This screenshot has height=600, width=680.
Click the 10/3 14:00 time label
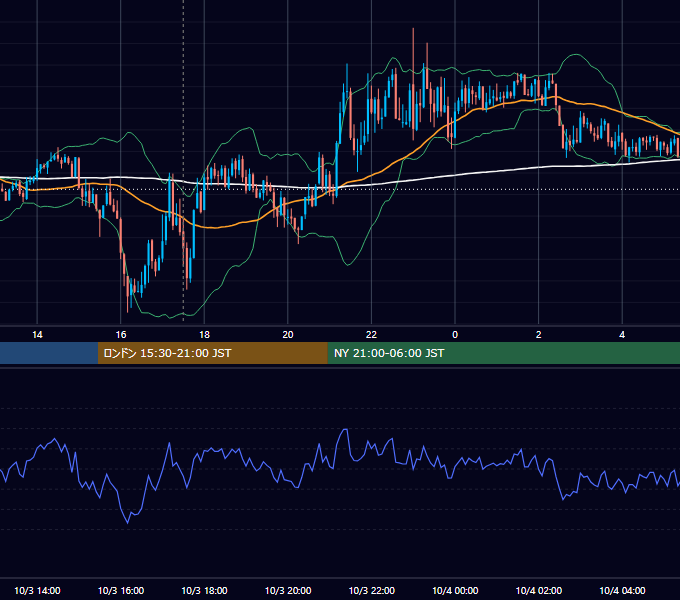pos(37,590)
